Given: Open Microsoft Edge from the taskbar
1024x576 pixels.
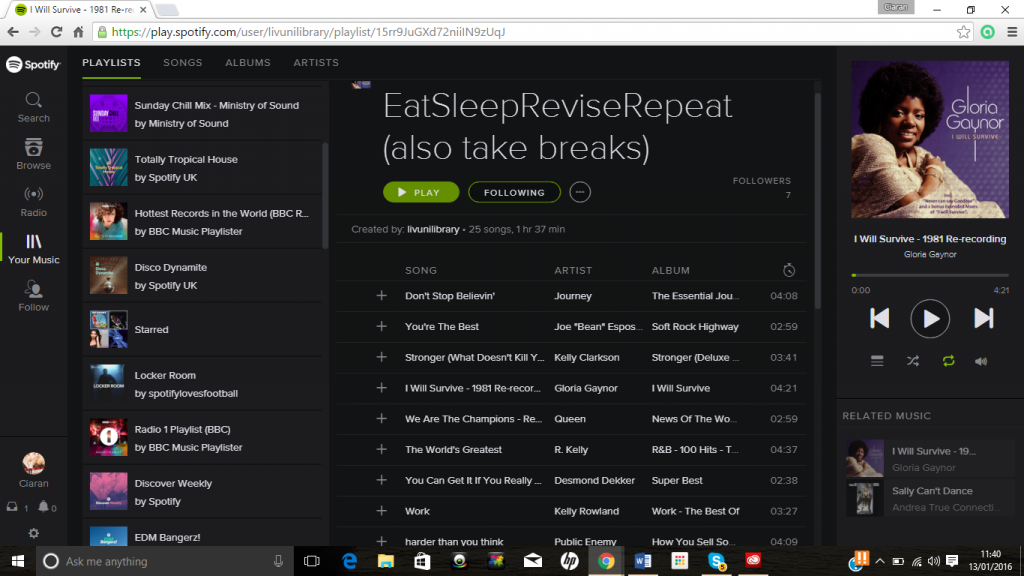Looking at the screenshot, I should 349,561.
